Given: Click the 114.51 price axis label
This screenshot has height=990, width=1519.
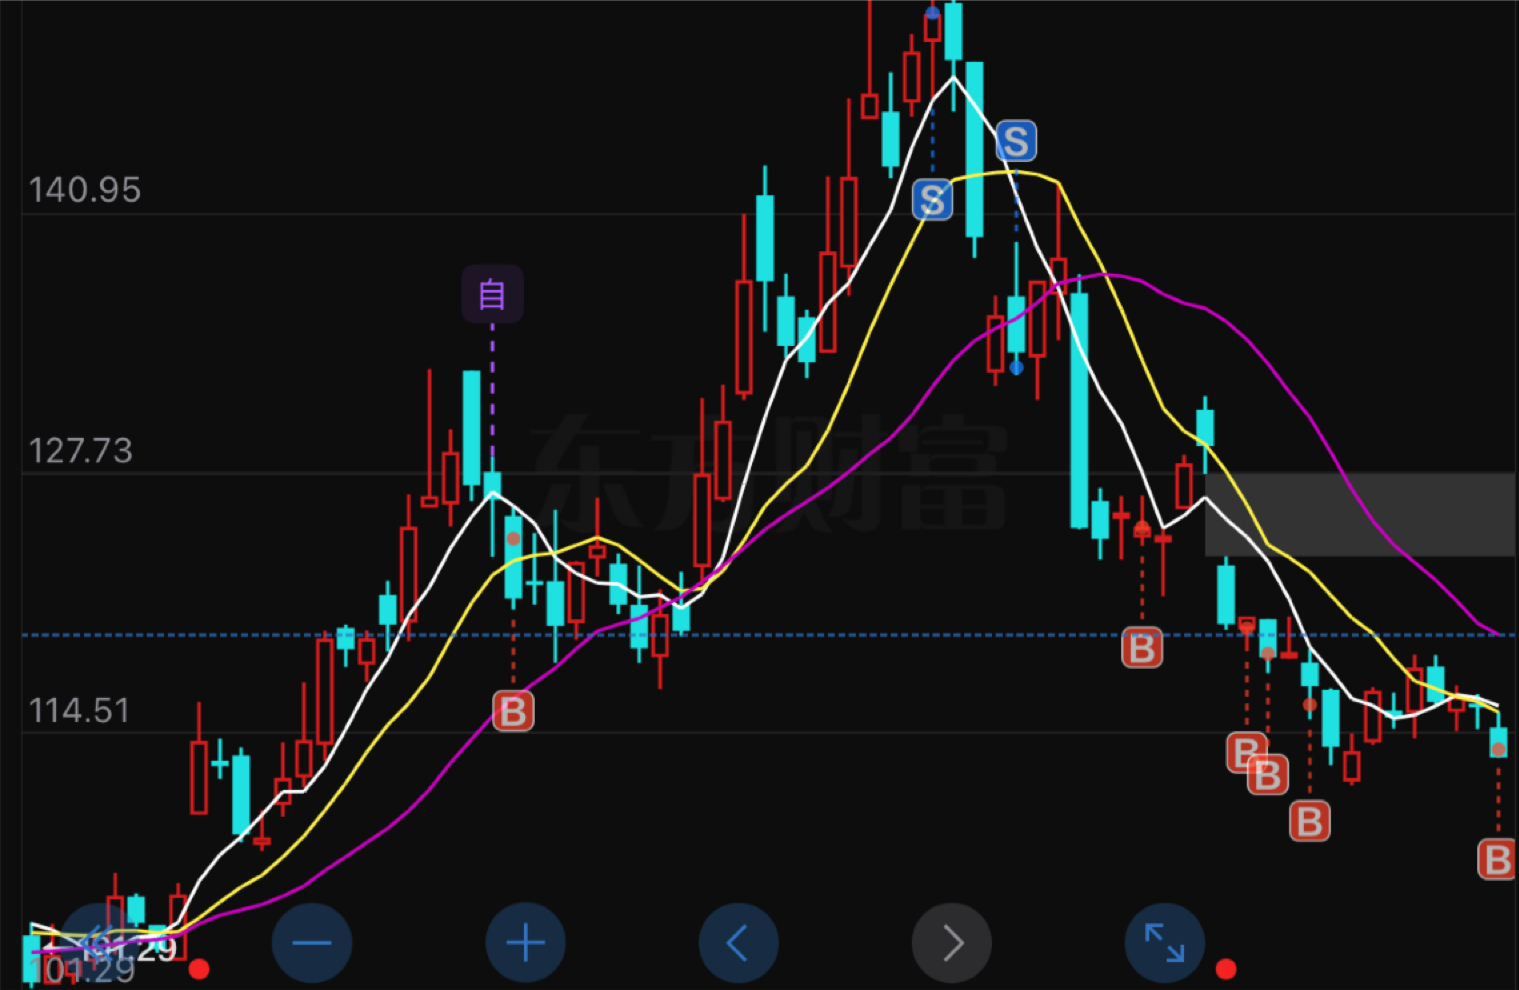Looking at the screenshot, I should 79,711.
